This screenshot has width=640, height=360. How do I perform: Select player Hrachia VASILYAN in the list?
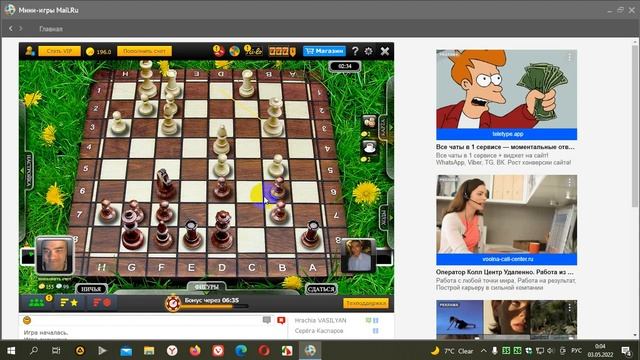coord(320,320)
